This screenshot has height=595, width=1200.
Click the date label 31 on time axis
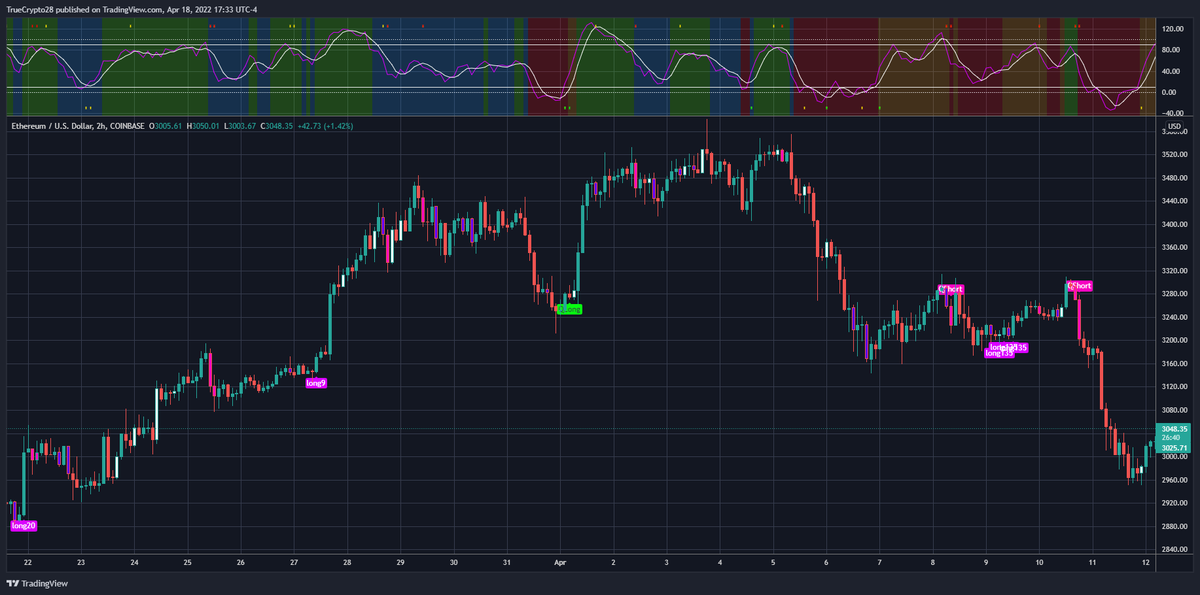(507, 562)
